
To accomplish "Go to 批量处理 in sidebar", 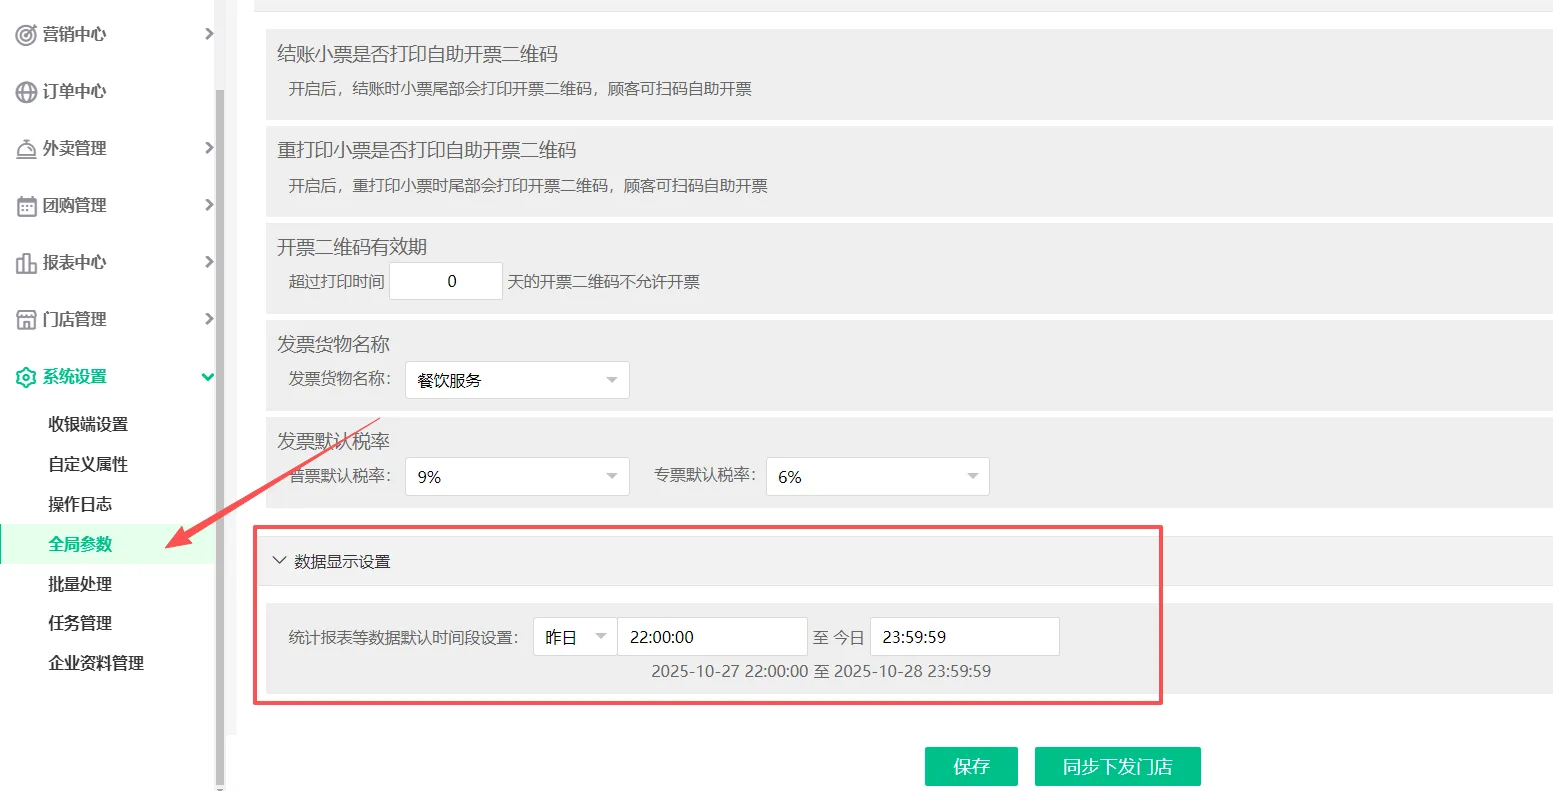I will 80,584.
